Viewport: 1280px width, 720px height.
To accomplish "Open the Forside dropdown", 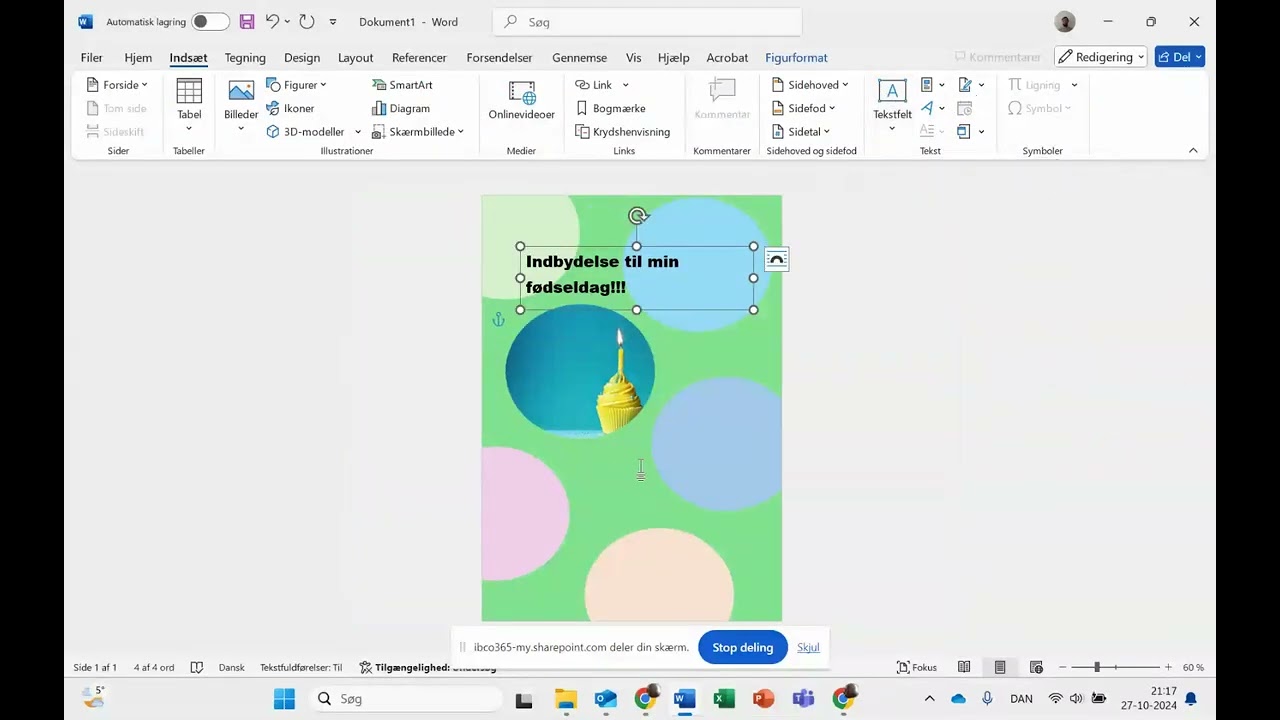I will (x=118, y=85).
